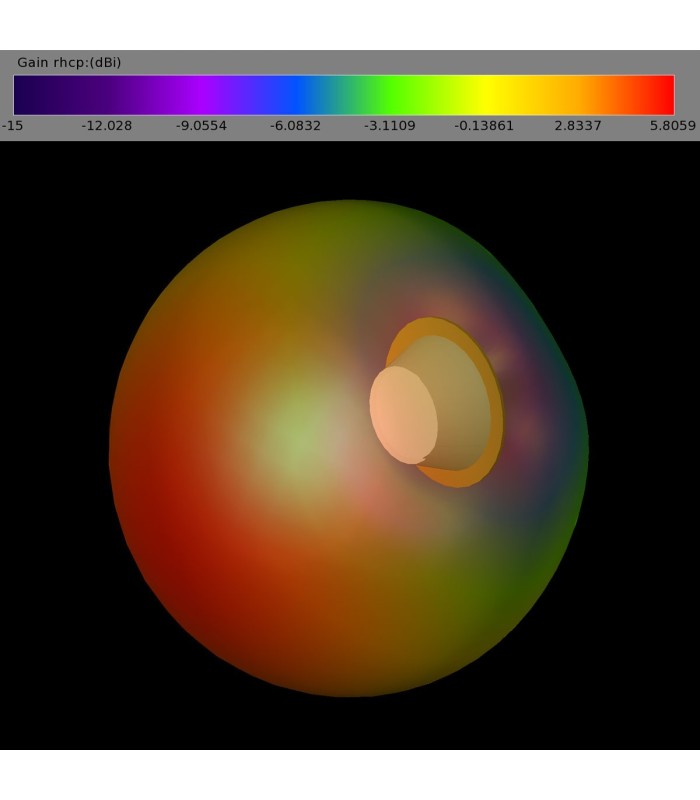Click the red end of the color bar
700x800 pixels.
pyautogui.click(x=662, y=95)
